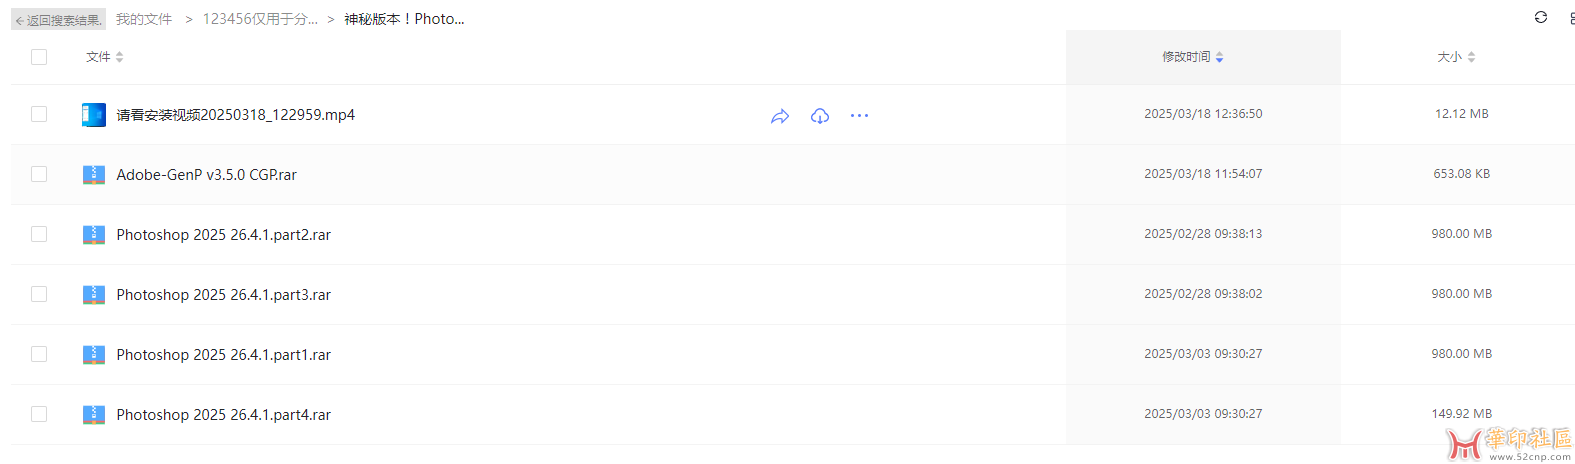Open Photoshop 2025 26.4.1.part3.rar file name
This screenshot has height=464, width=1575.
pos(223,295)
